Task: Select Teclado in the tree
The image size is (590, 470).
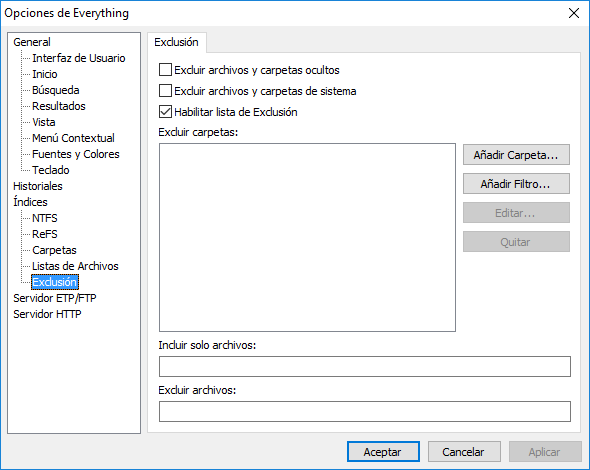Action: coord(51,170)
